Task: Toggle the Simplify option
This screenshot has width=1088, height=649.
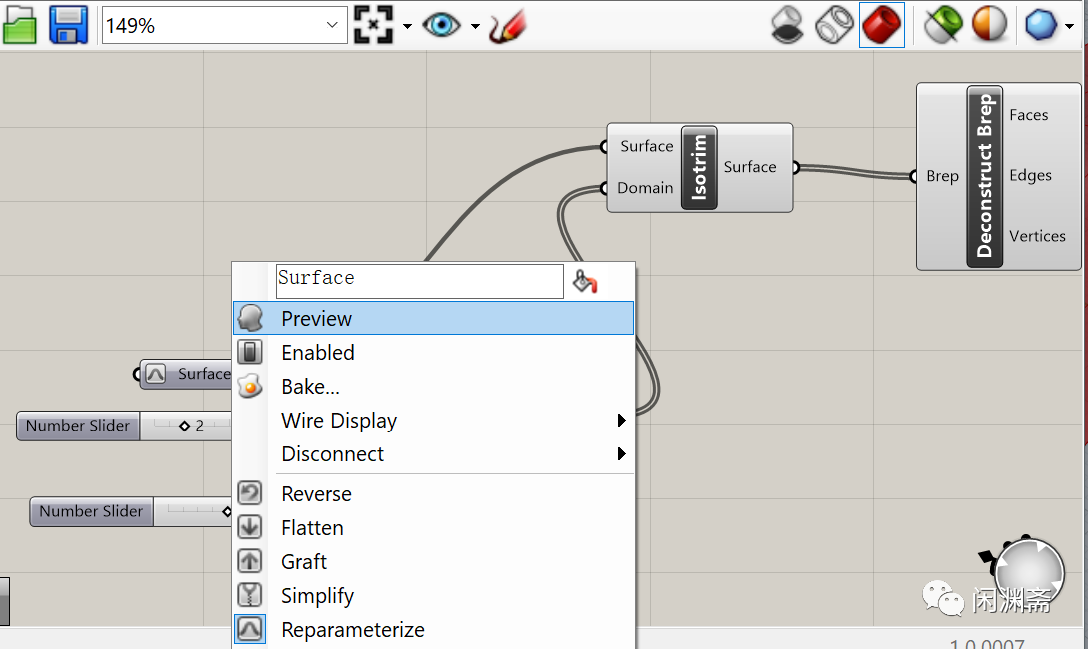Action: (434, 596)
